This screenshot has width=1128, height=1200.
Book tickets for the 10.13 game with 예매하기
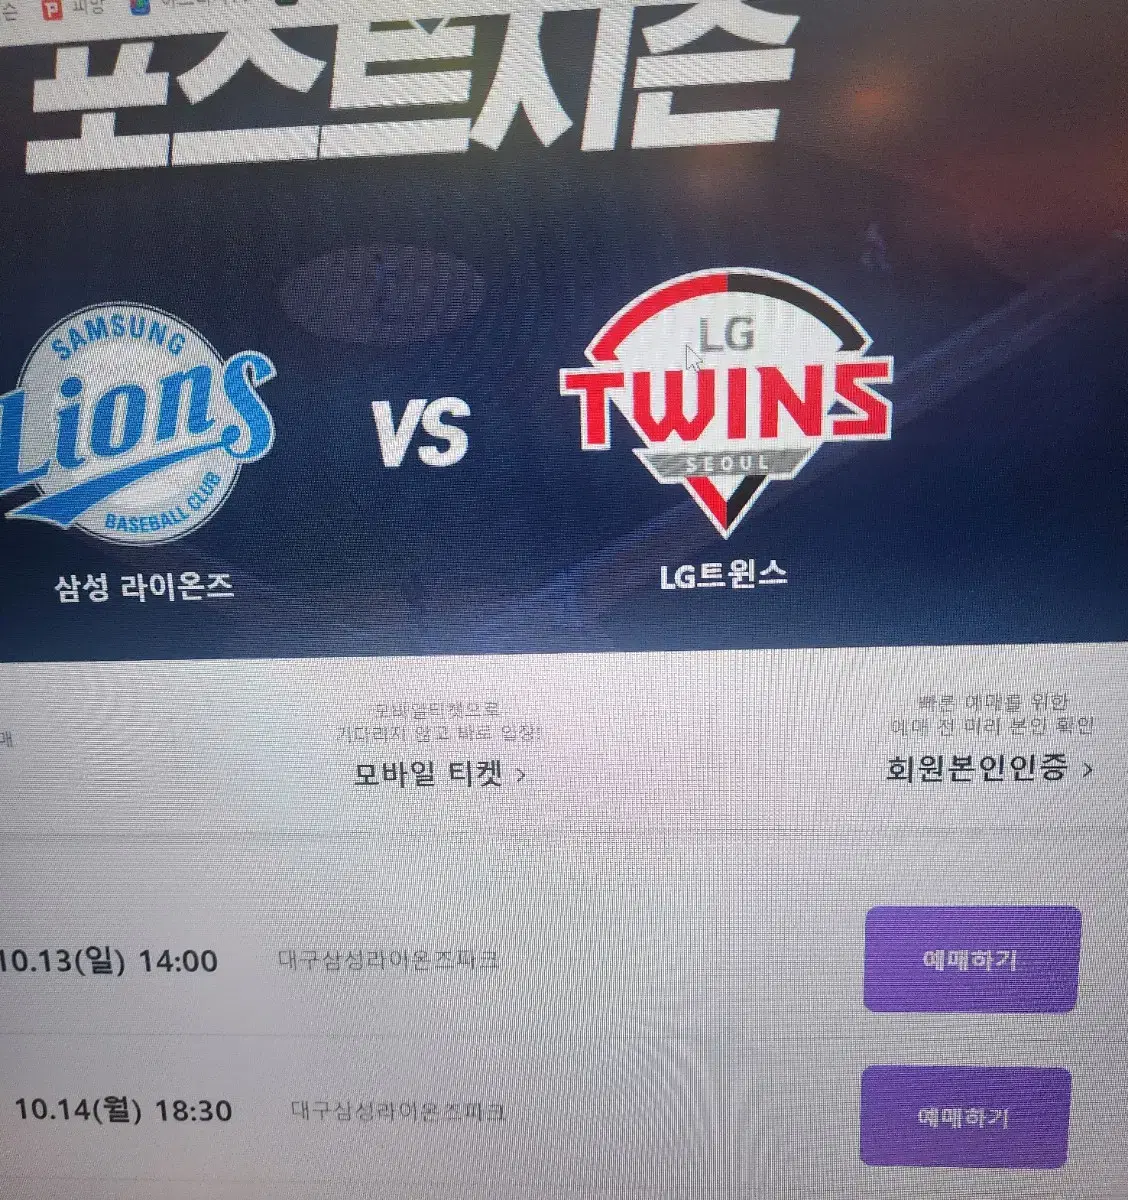971,959
